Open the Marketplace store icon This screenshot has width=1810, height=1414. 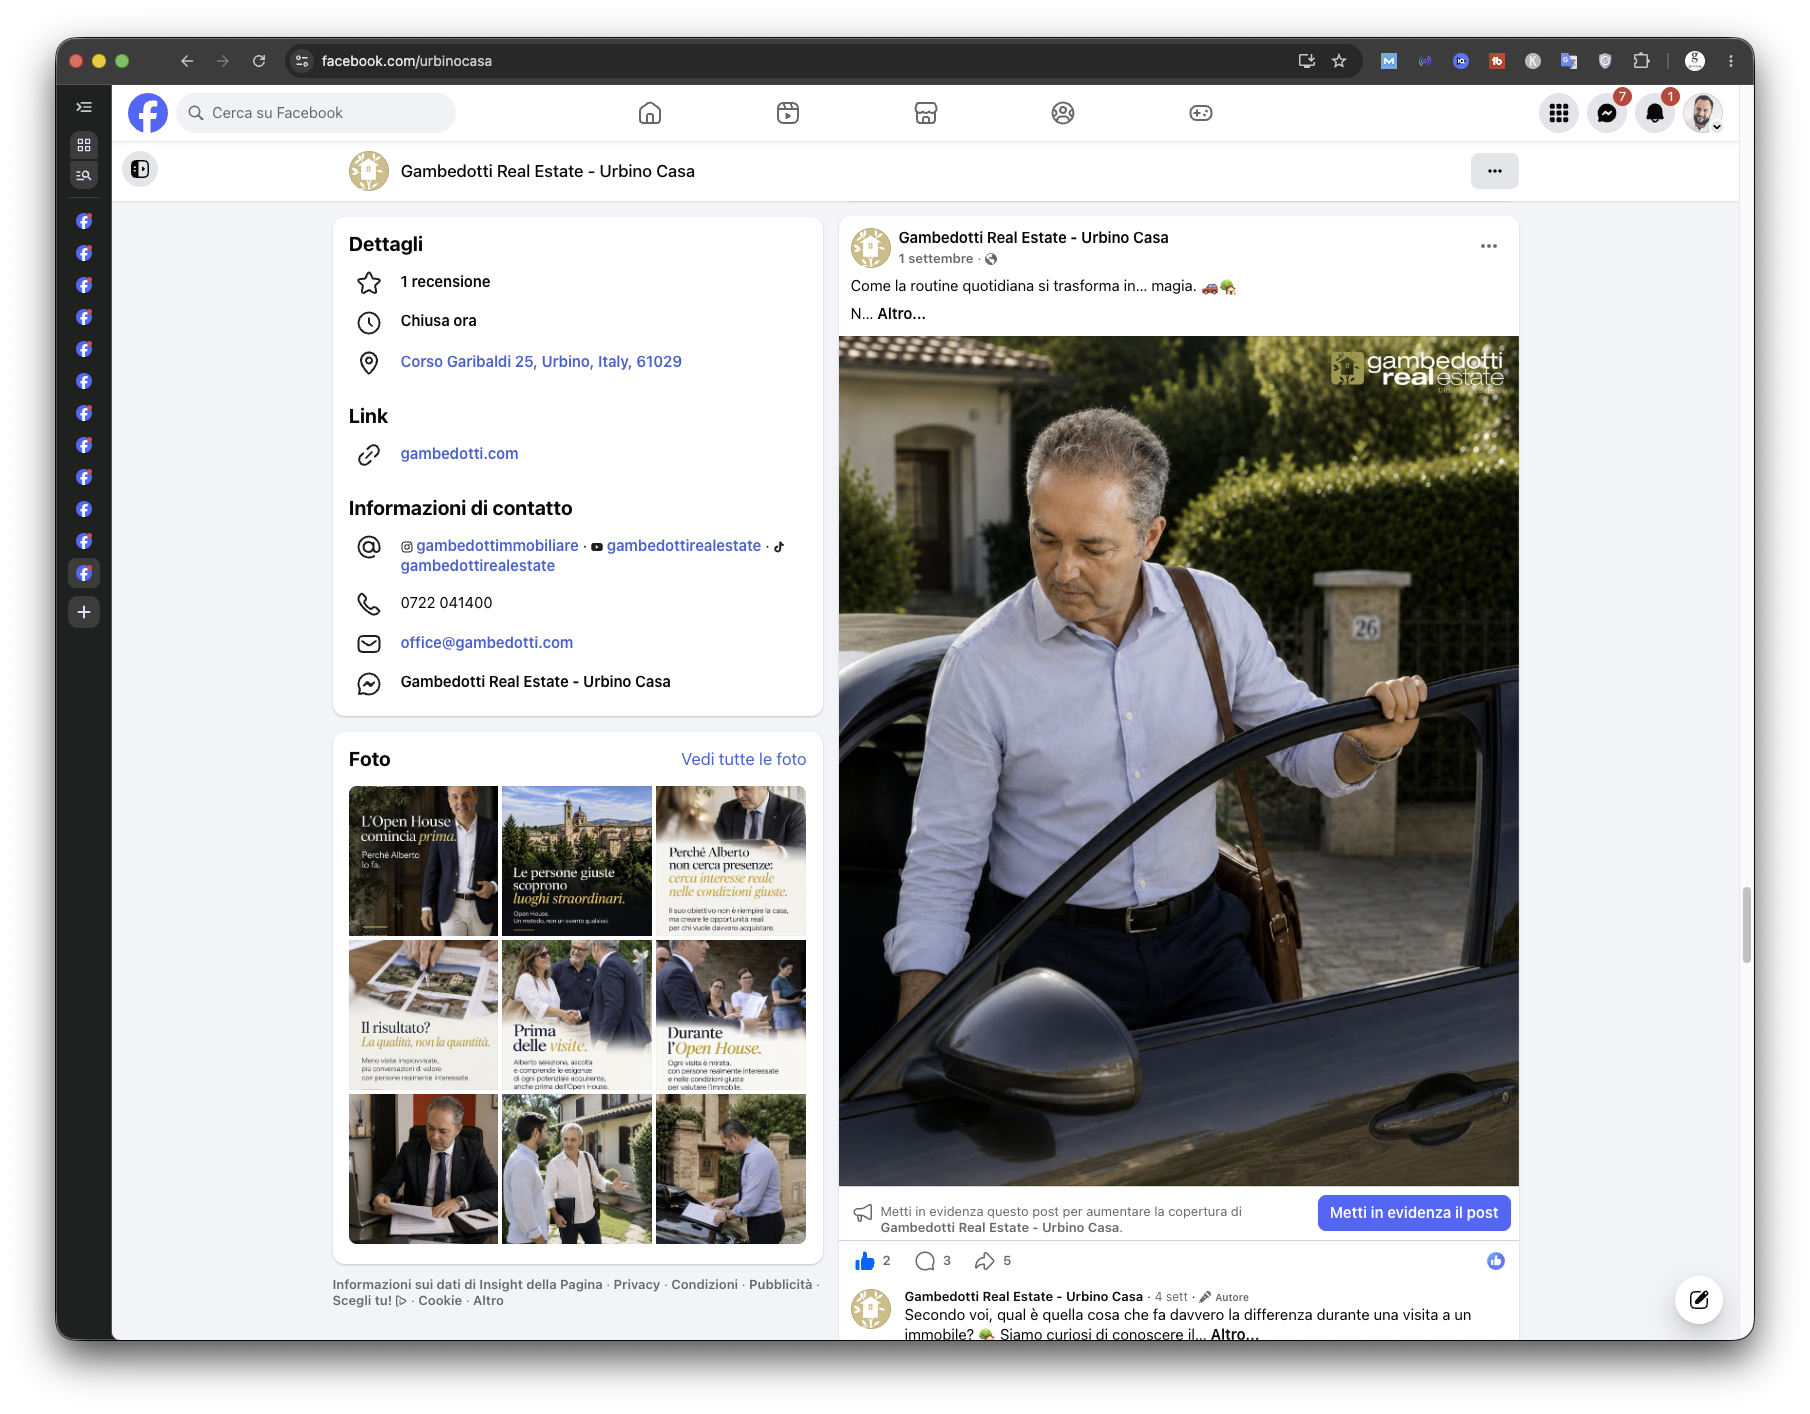point(926,113)
